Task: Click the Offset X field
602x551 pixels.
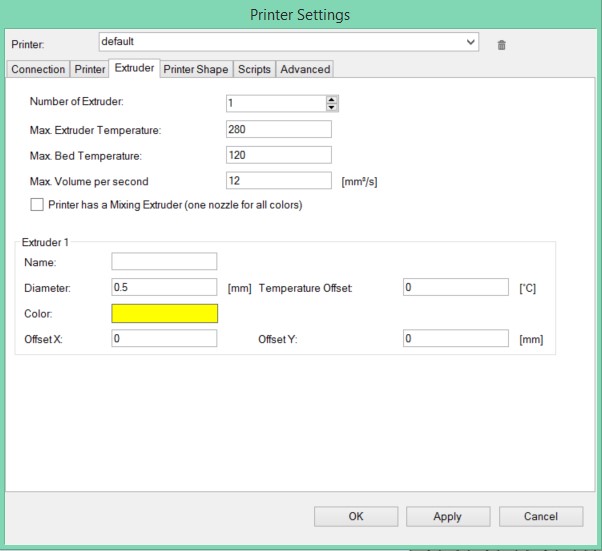Action: [x=164, y=338]
